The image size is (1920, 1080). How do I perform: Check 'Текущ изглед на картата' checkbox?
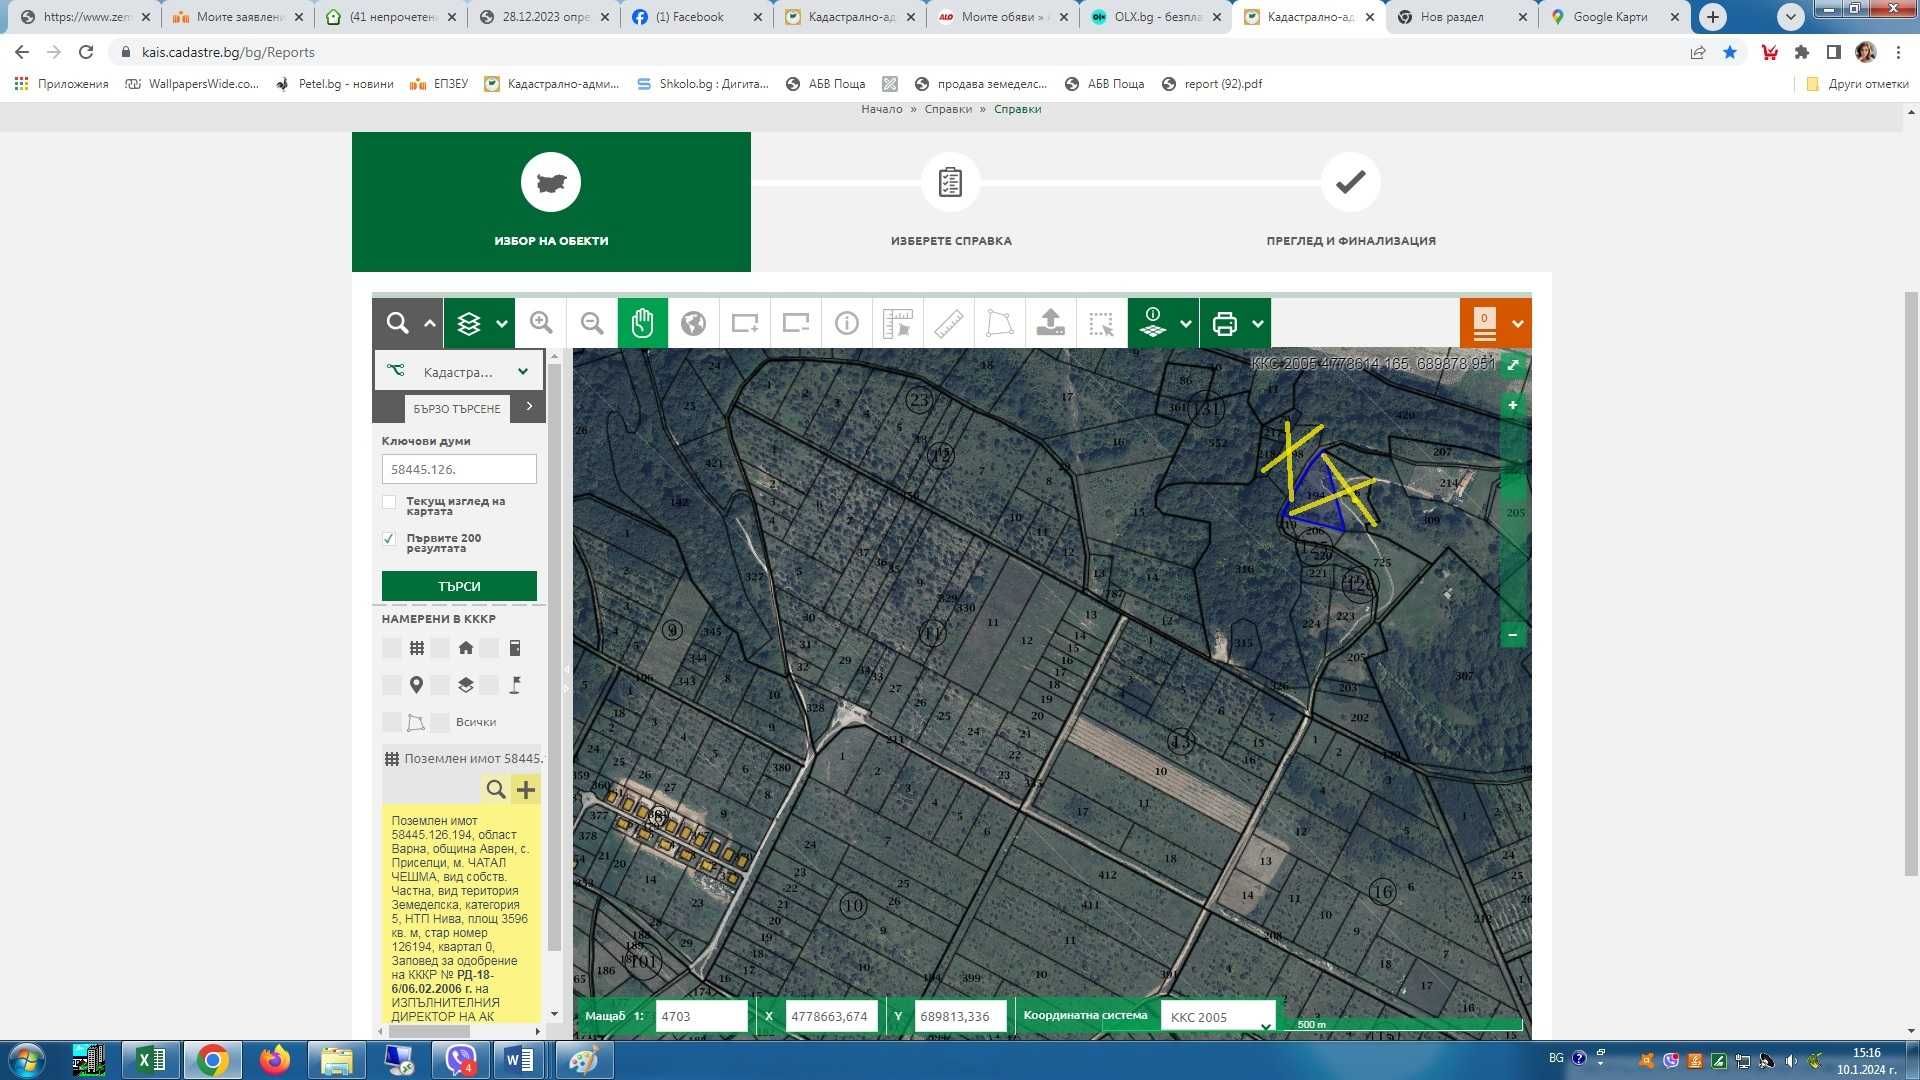point(389,502)
